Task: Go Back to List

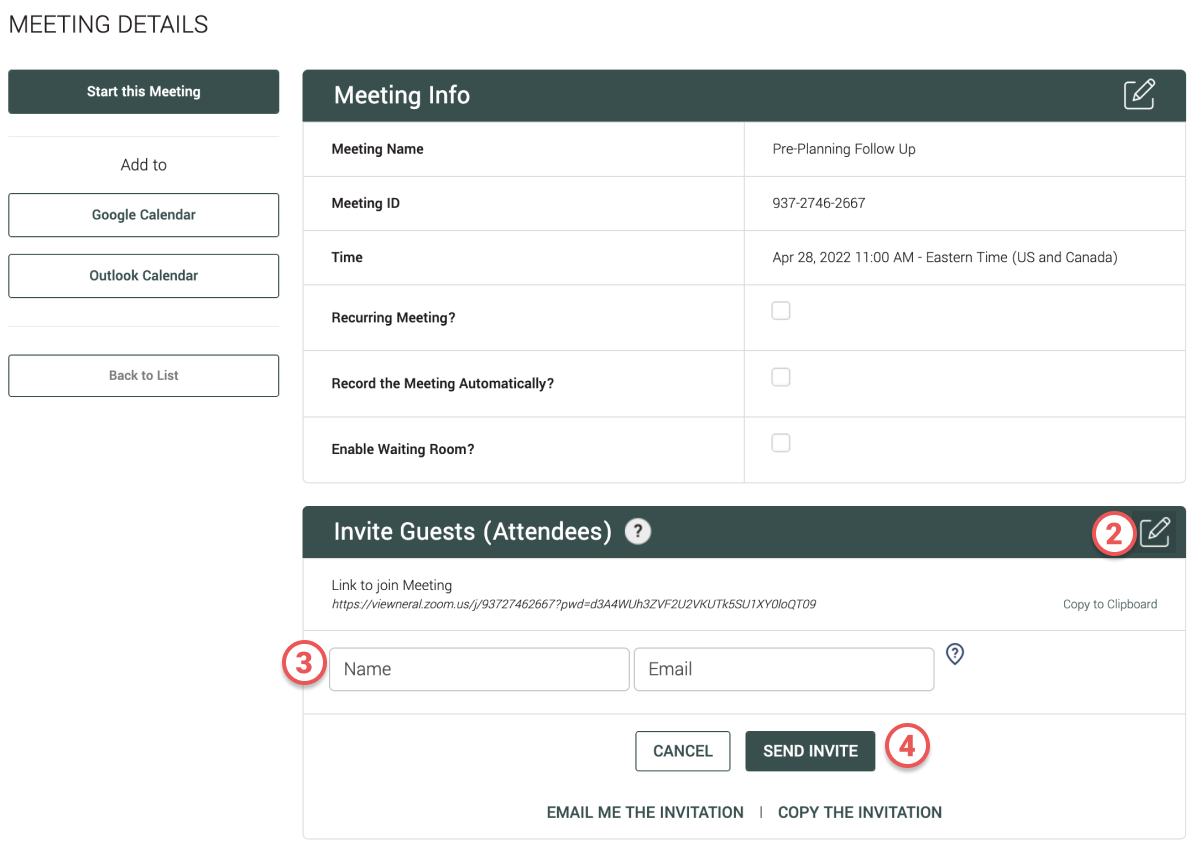Action: 144,376
